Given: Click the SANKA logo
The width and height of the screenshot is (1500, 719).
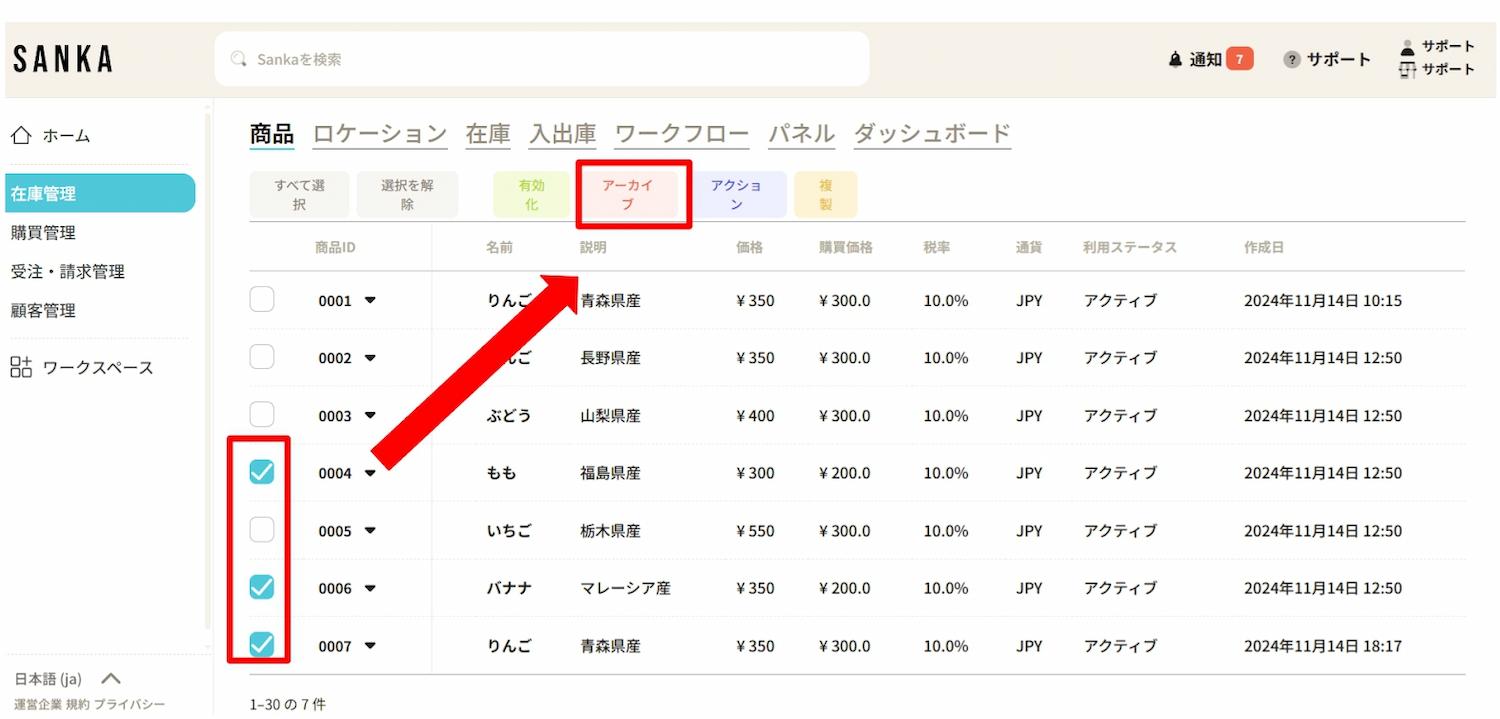Looking at the screenshot, I should coord(63,59).
